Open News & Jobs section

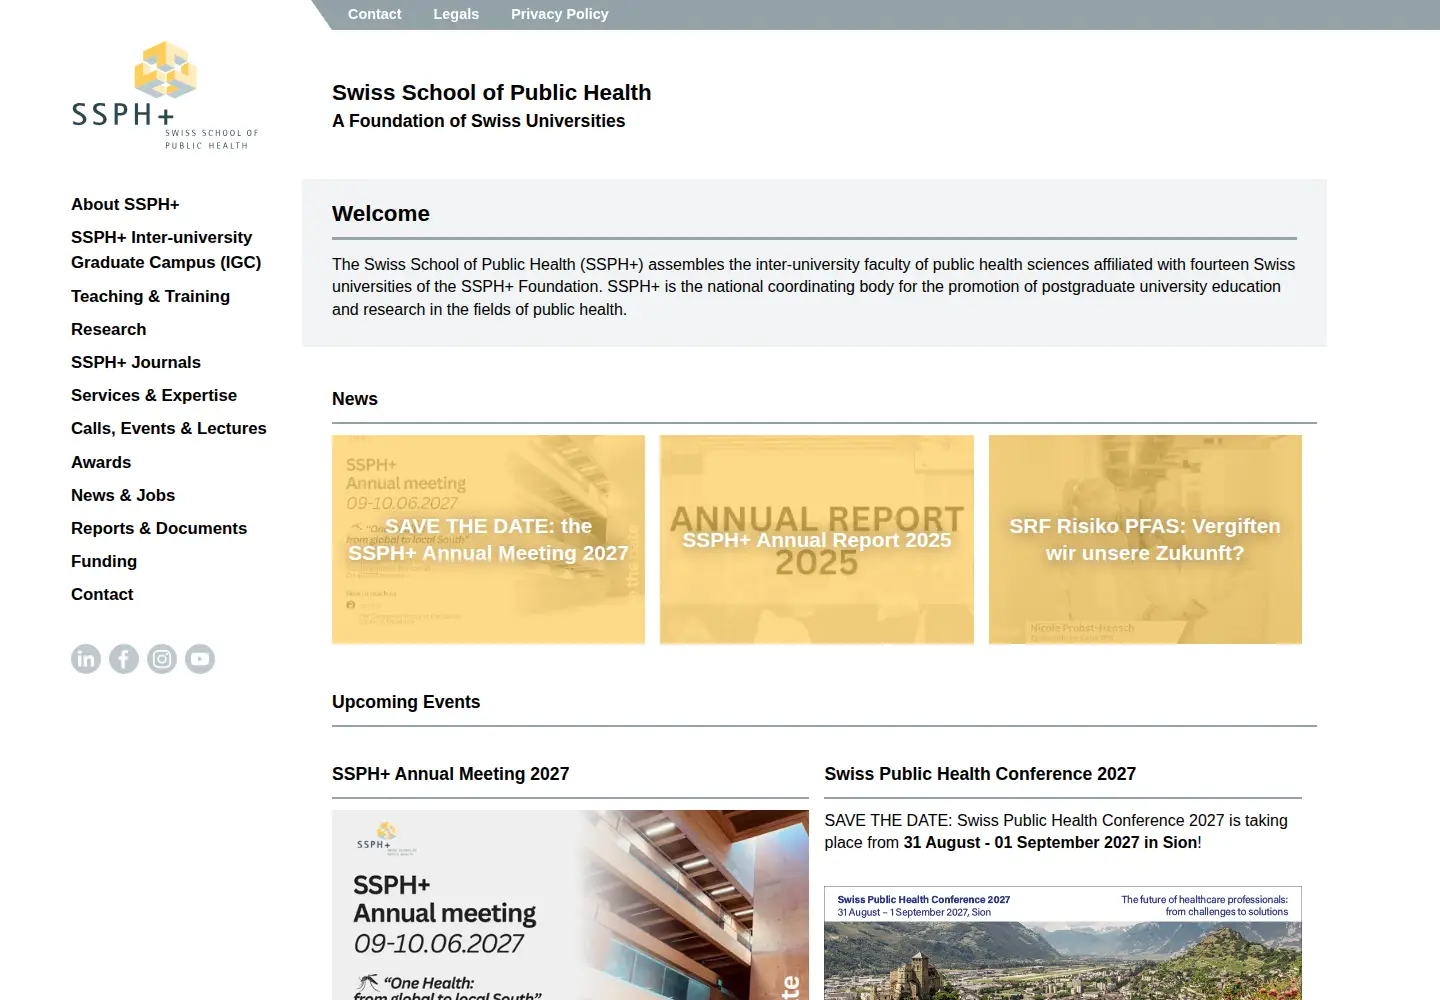click(123, 495)
